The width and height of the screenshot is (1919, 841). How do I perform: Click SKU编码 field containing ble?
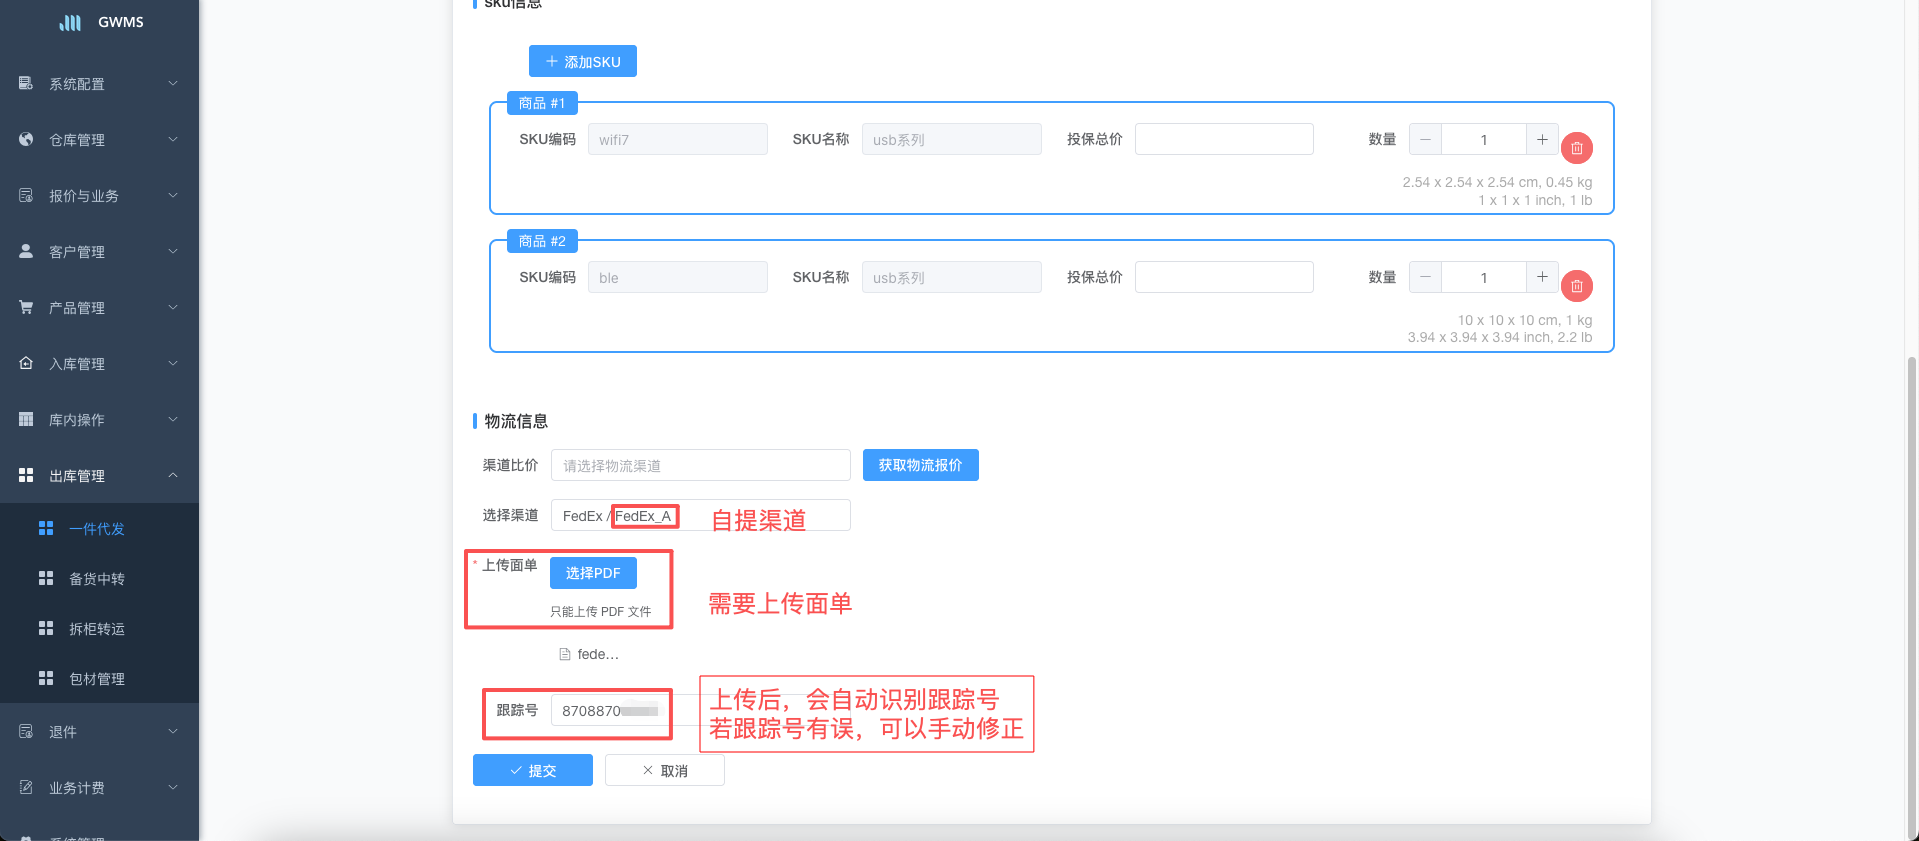pos(678,277)
